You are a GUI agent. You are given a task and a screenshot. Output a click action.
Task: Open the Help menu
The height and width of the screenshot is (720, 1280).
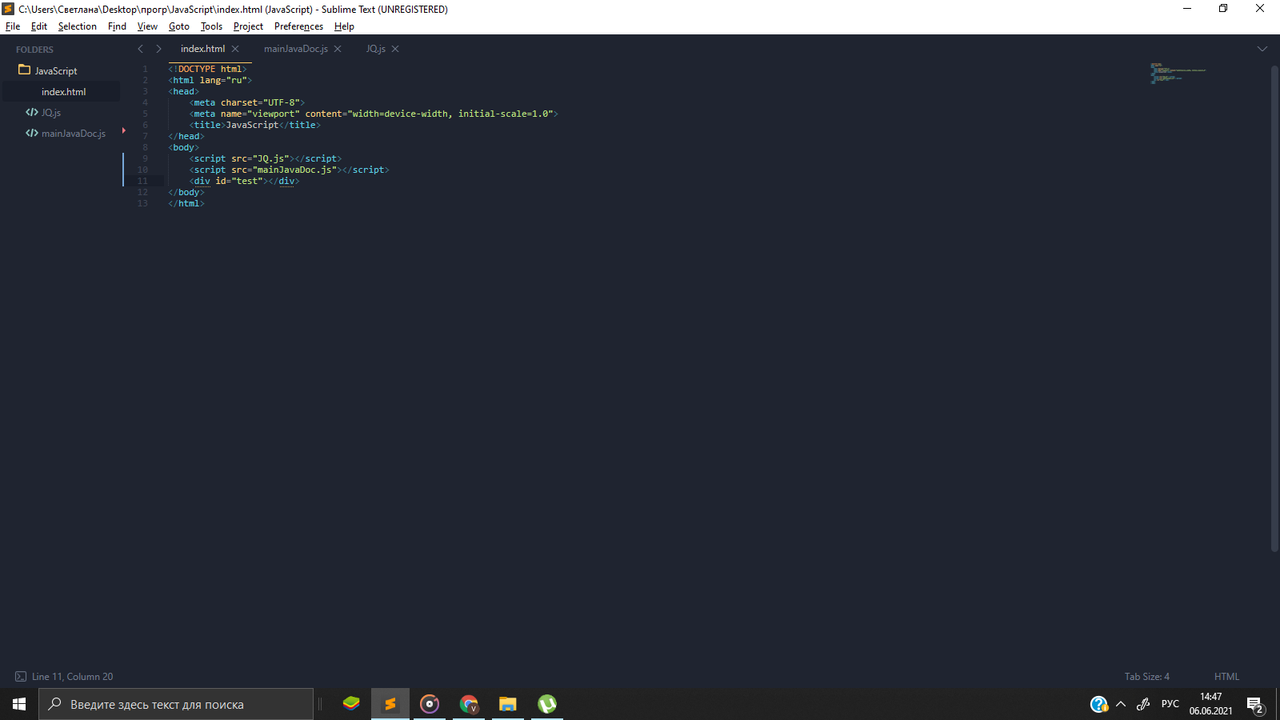pos(344,26)
